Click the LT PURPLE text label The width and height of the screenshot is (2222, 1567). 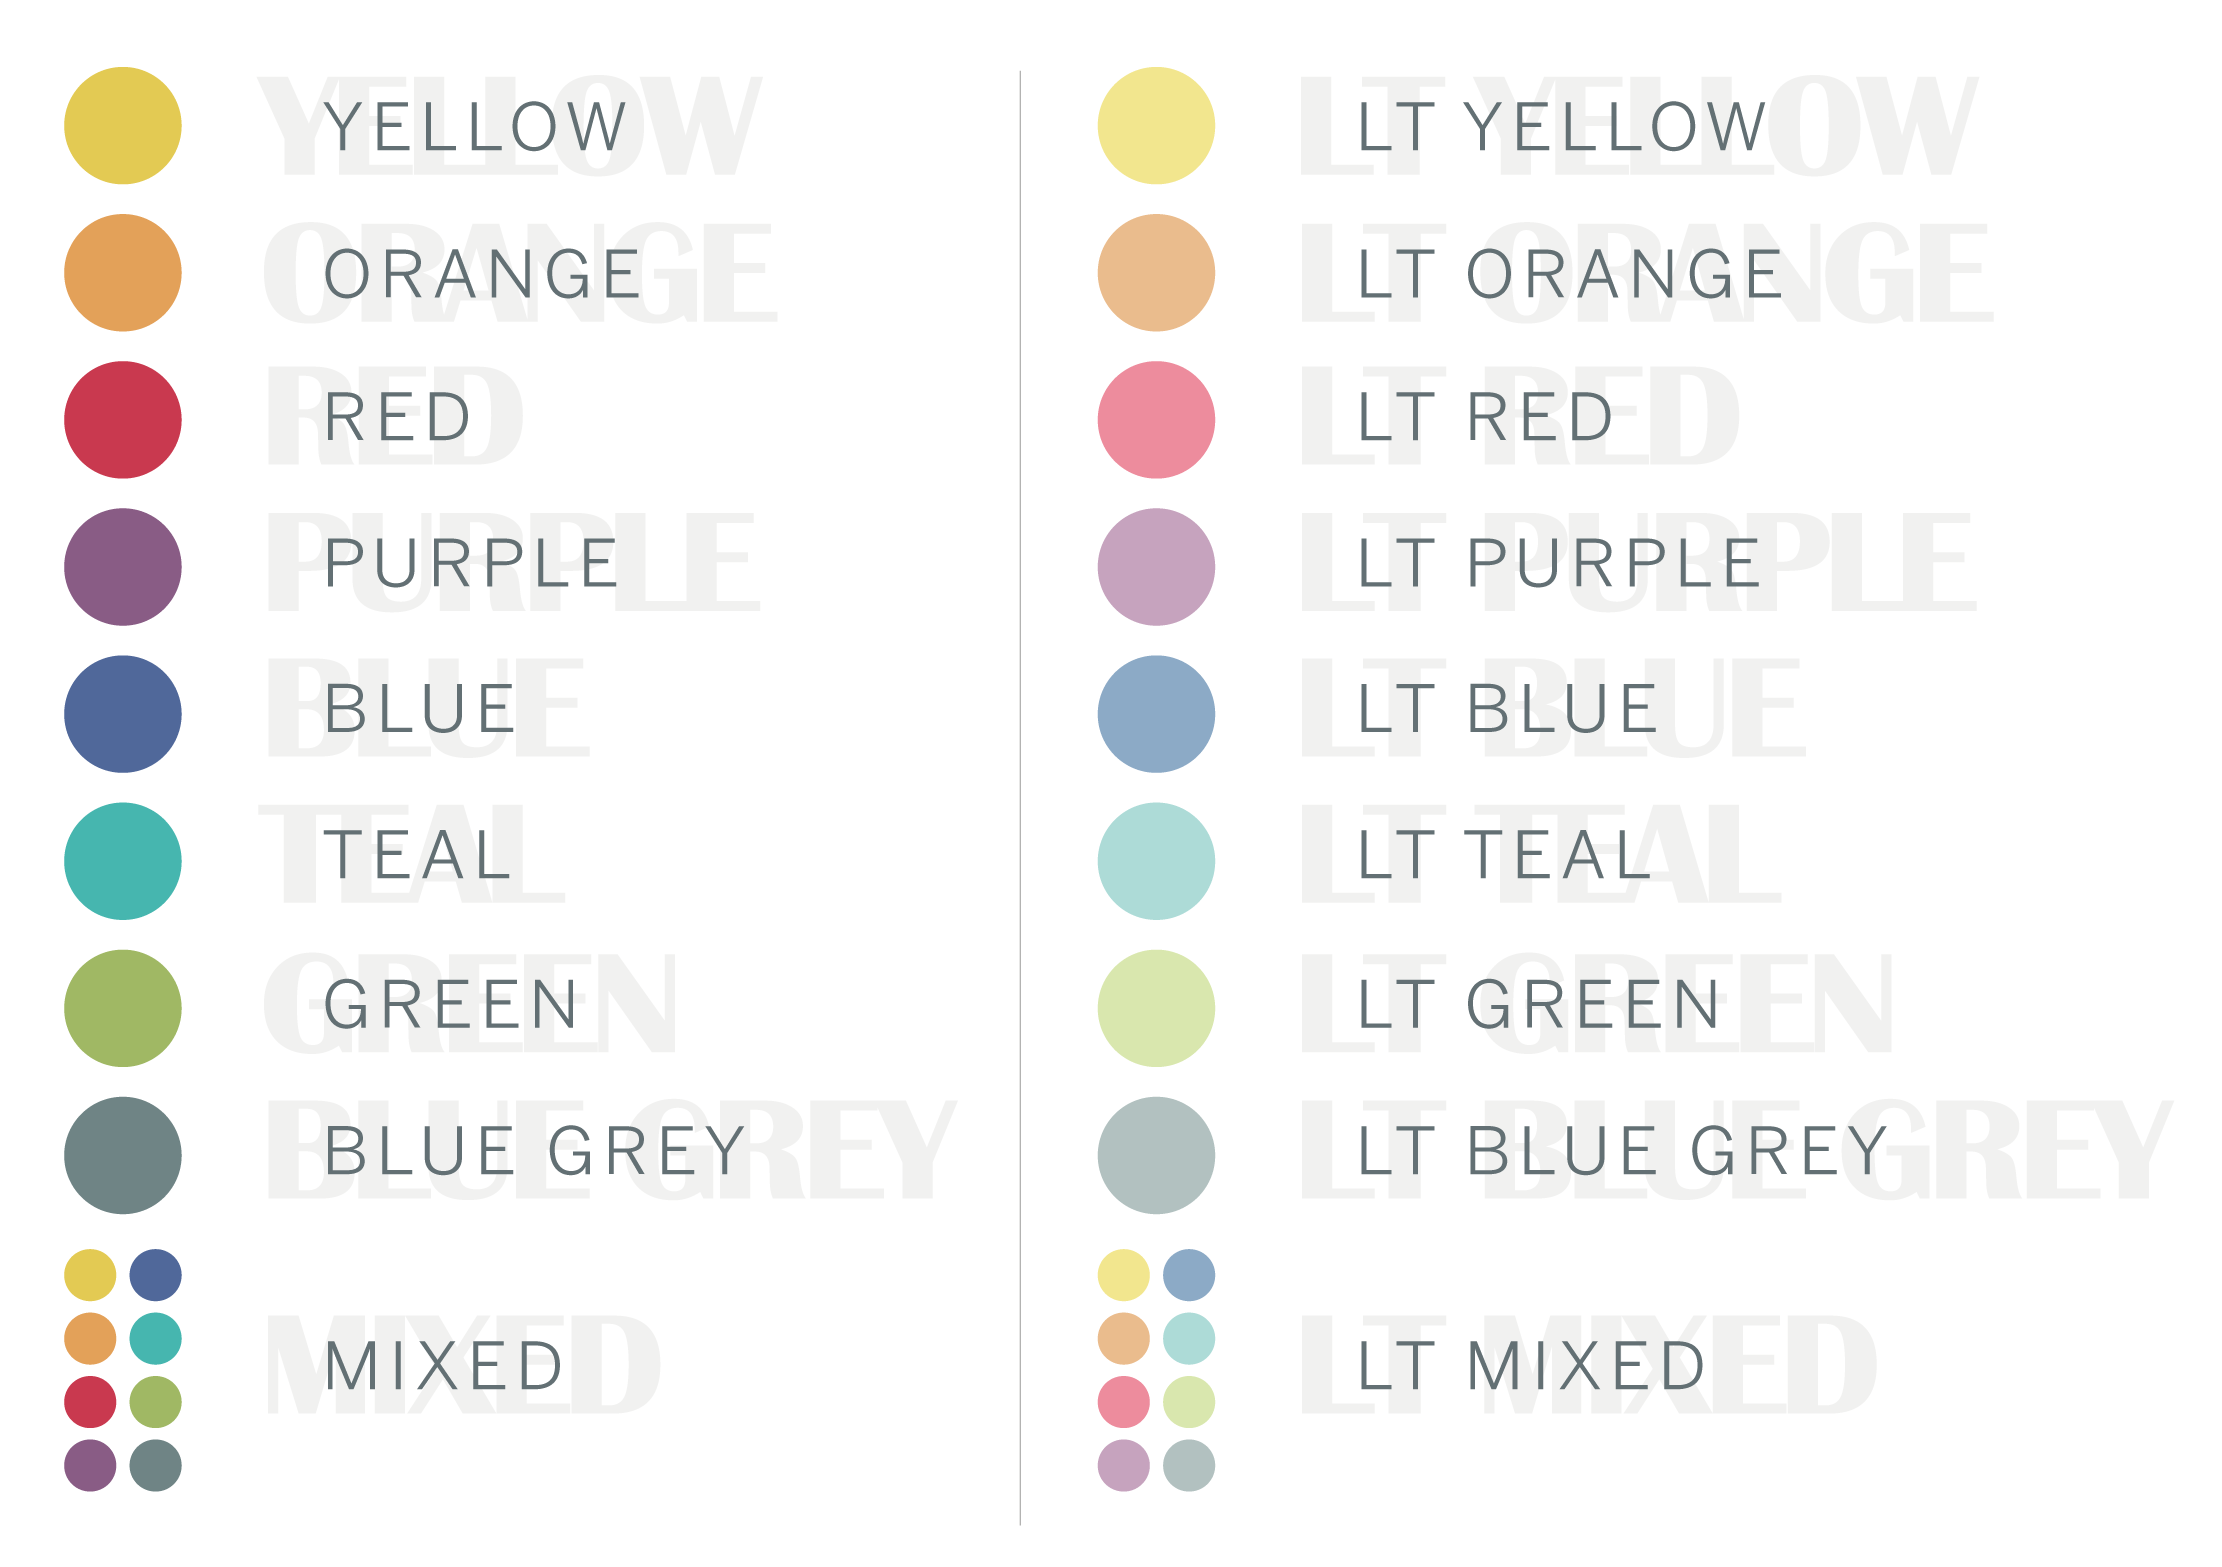(x=1559, y=563)
